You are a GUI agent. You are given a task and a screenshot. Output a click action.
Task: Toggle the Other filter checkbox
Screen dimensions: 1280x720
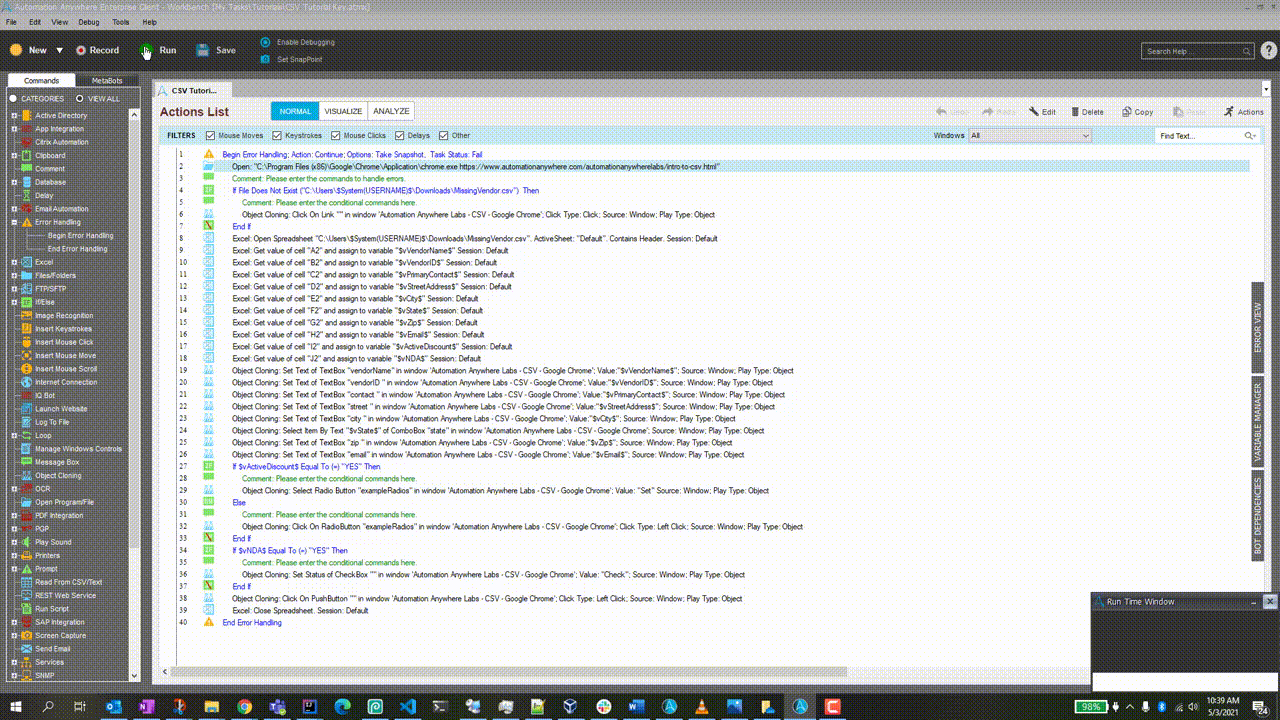444,135
